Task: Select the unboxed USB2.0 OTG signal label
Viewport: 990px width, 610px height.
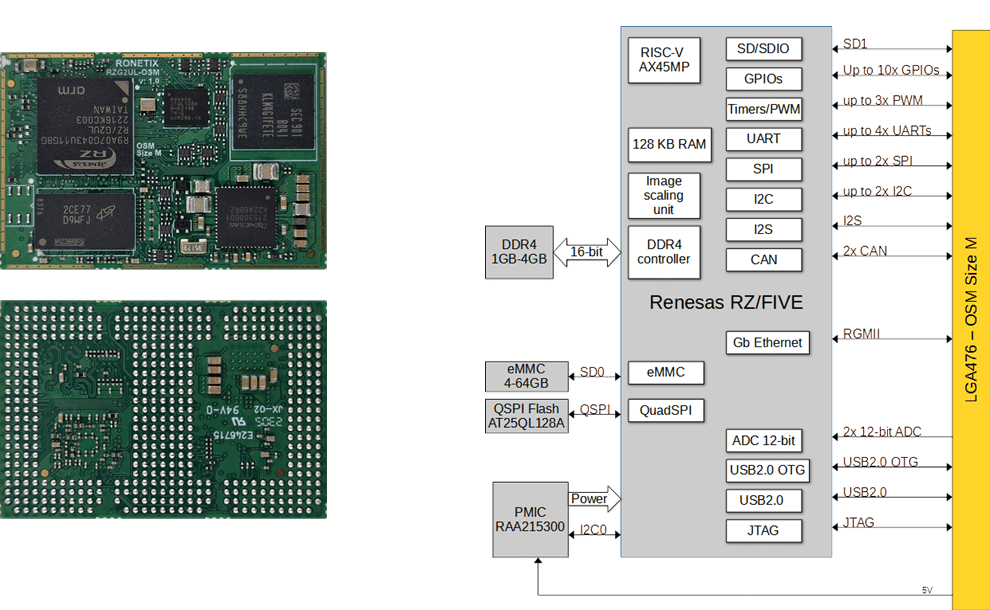Action: [x=880, y=462]
